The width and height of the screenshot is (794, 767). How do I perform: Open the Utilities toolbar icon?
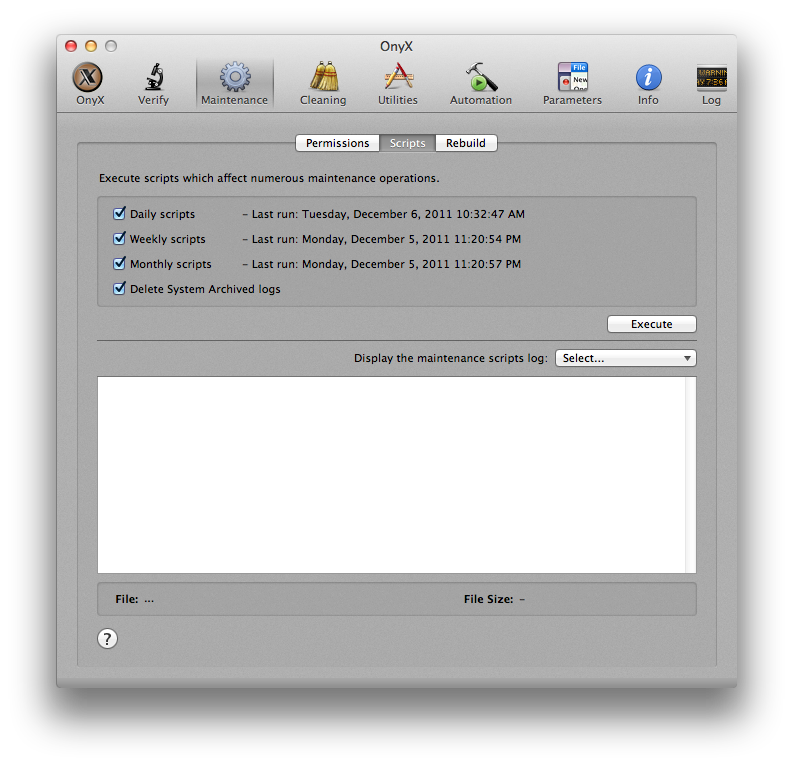pyautogui.click(x=398, y=79)
